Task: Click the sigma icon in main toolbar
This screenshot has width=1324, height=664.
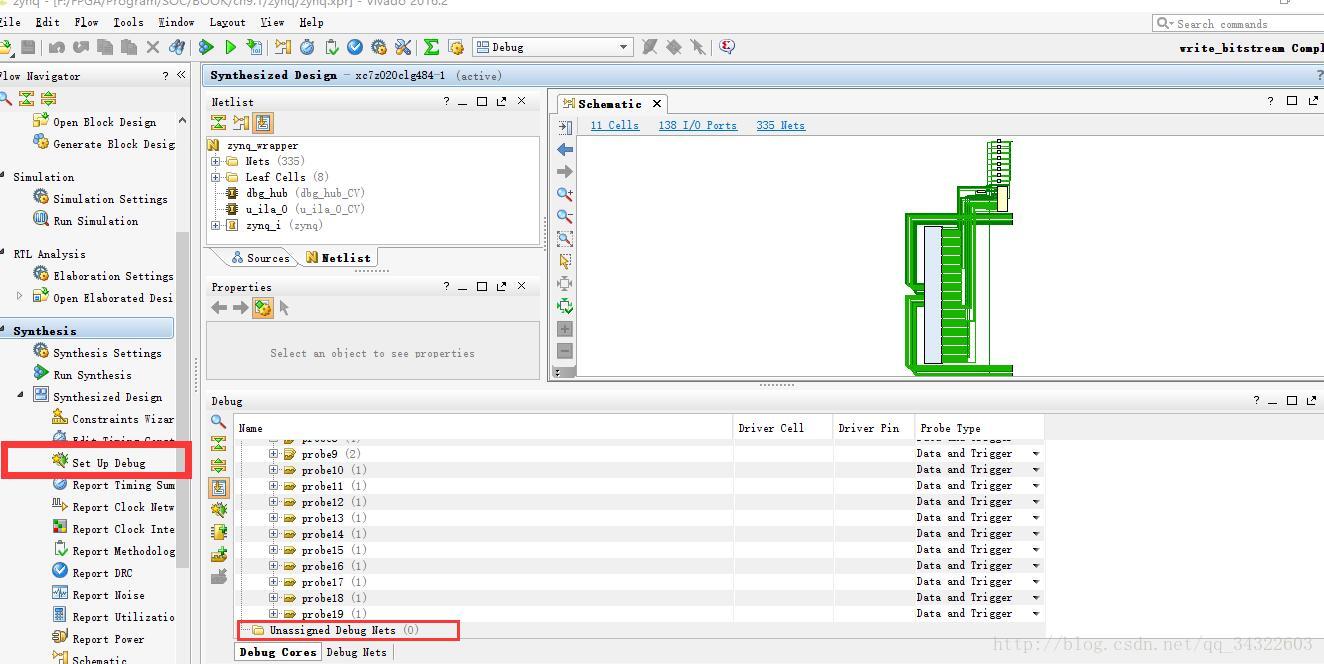Action: (x=431, y=47)
